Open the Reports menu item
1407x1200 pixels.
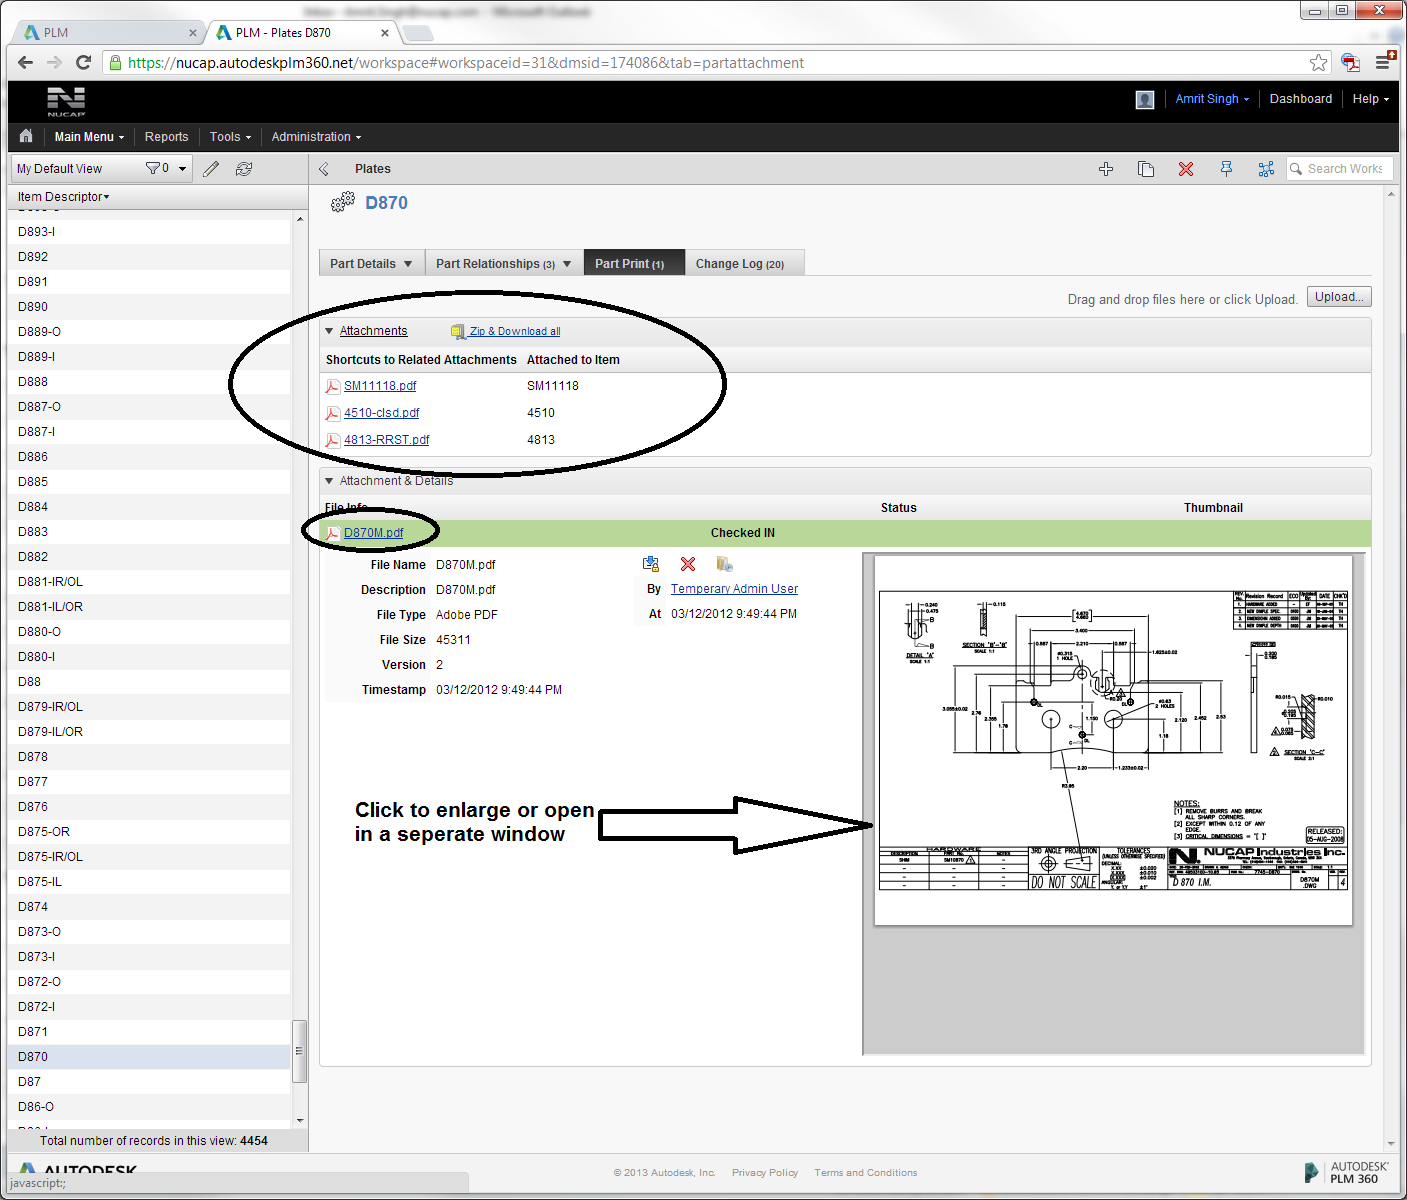coord(166,137)
